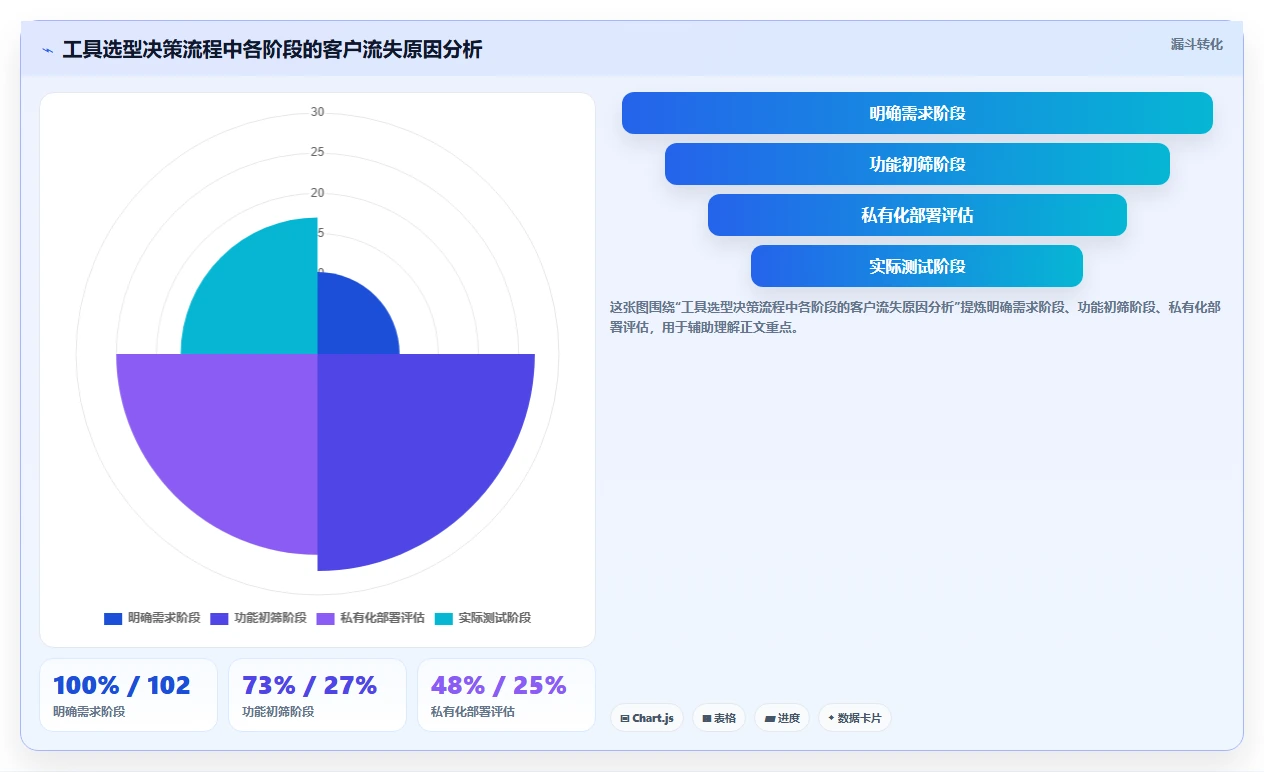This screenshot has width=1264, height=772.
Task: Click the description paragraph under the funnel
Action: coord(915,317)
